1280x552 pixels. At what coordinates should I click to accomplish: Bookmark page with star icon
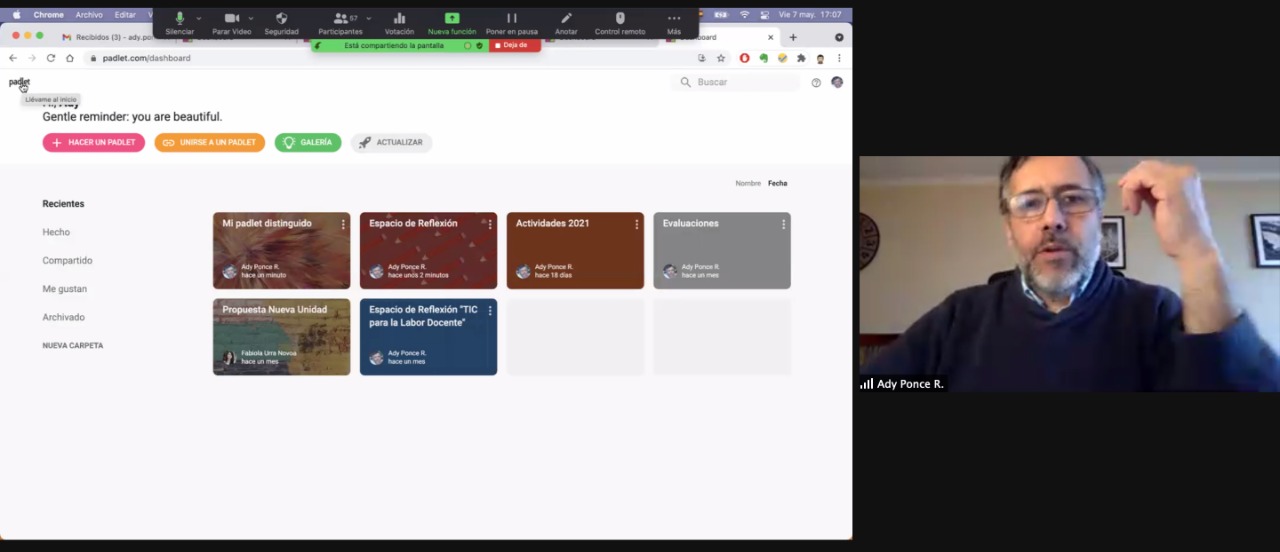[721, 58]
